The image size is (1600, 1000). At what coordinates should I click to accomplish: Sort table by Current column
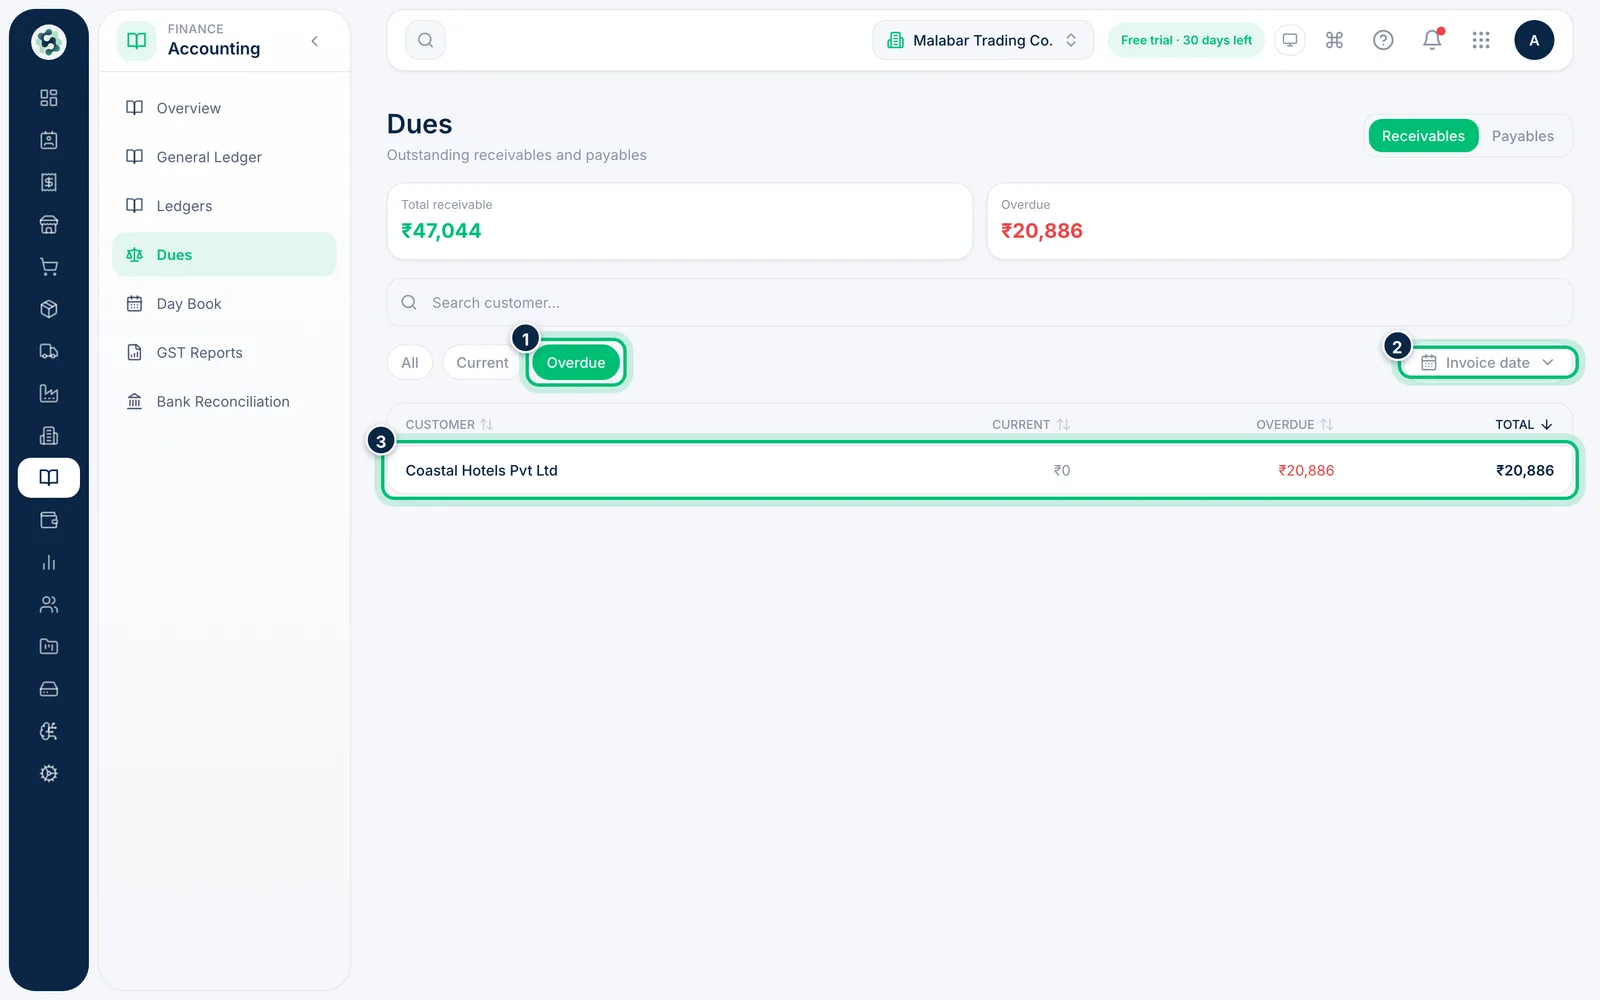point(1031,424)
